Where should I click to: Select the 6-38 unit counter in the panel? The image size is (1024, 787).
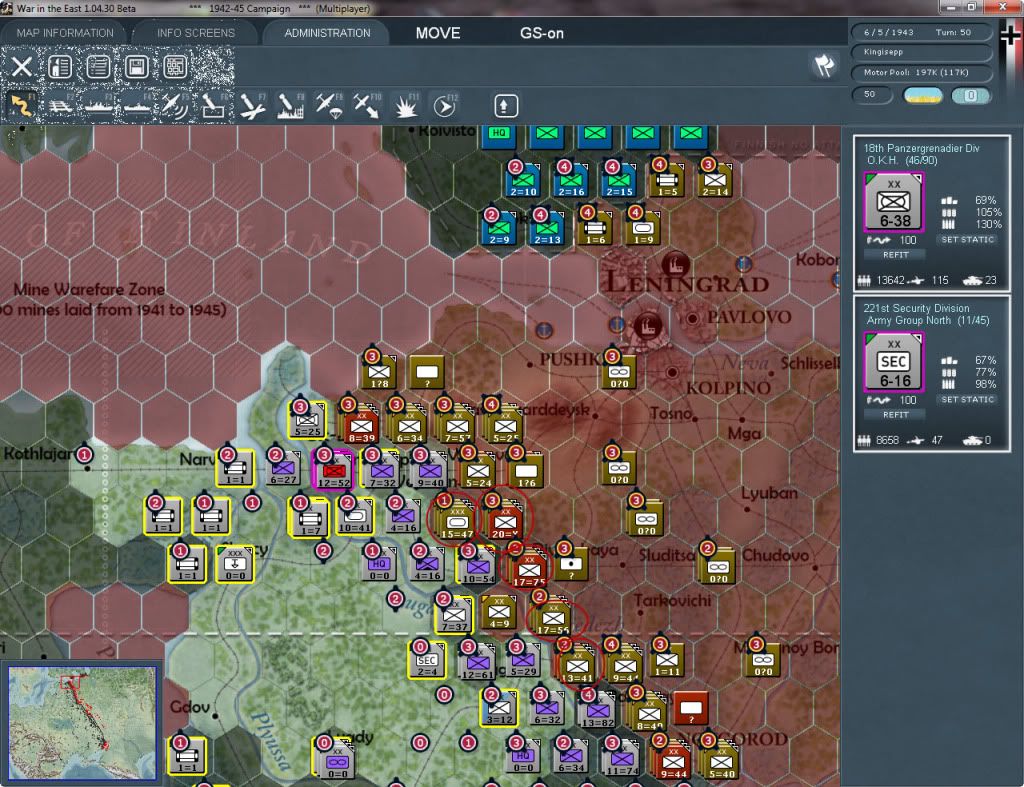(893, 202)
